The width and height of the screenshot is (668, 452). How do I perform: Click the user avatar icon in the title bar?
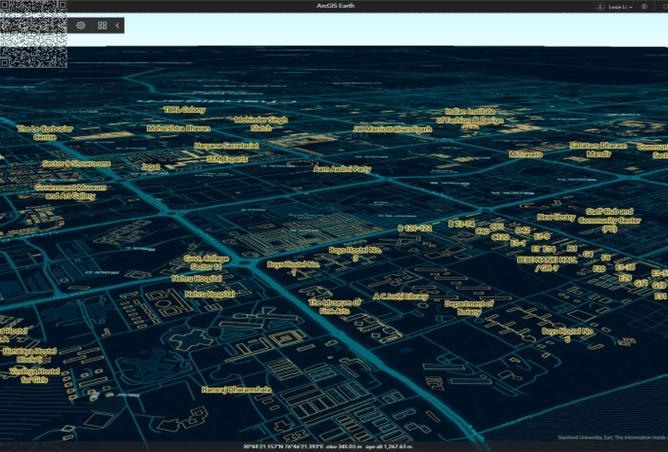[x=602, y=7]
